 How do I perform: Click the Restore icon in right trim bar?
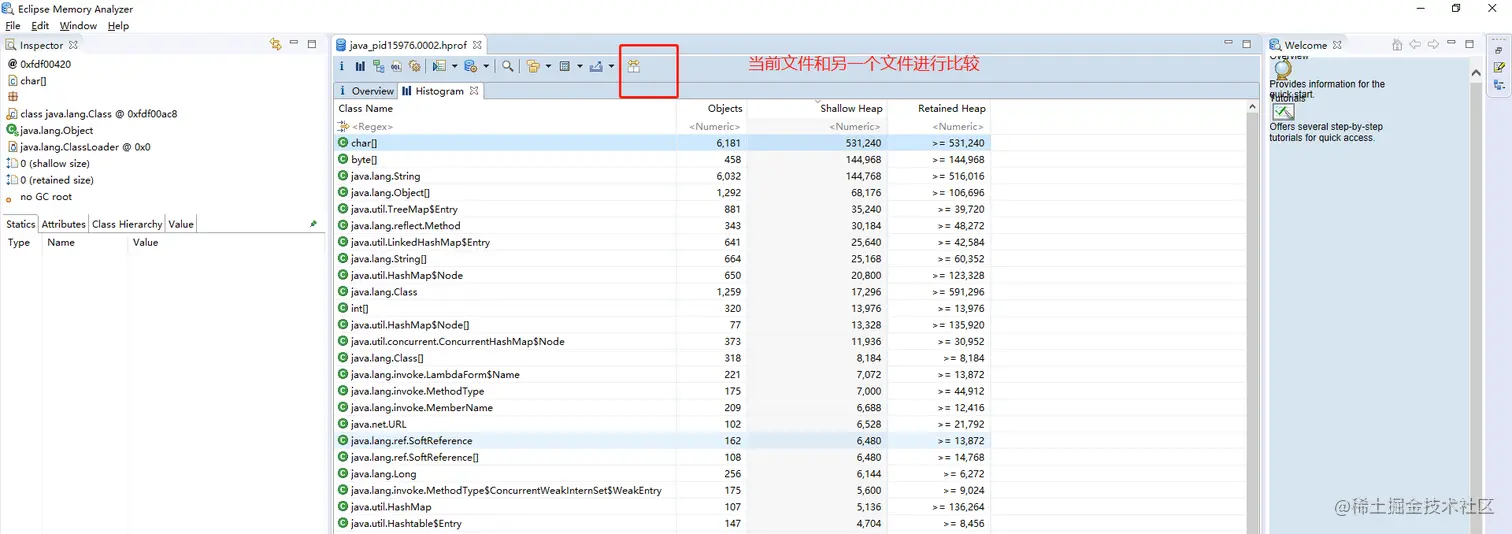tap(1499, 51)
